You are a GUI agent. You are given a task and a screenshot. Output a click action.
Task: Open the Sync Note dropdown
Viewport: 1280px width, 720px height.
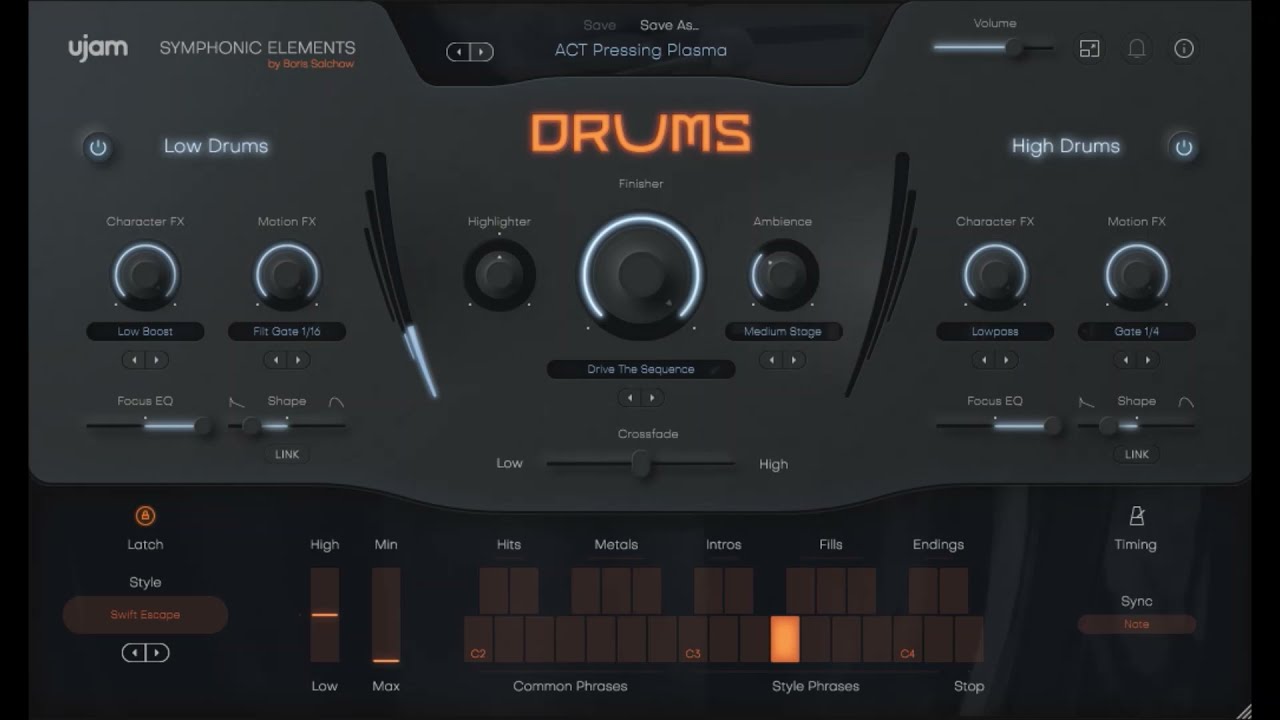1137,624
